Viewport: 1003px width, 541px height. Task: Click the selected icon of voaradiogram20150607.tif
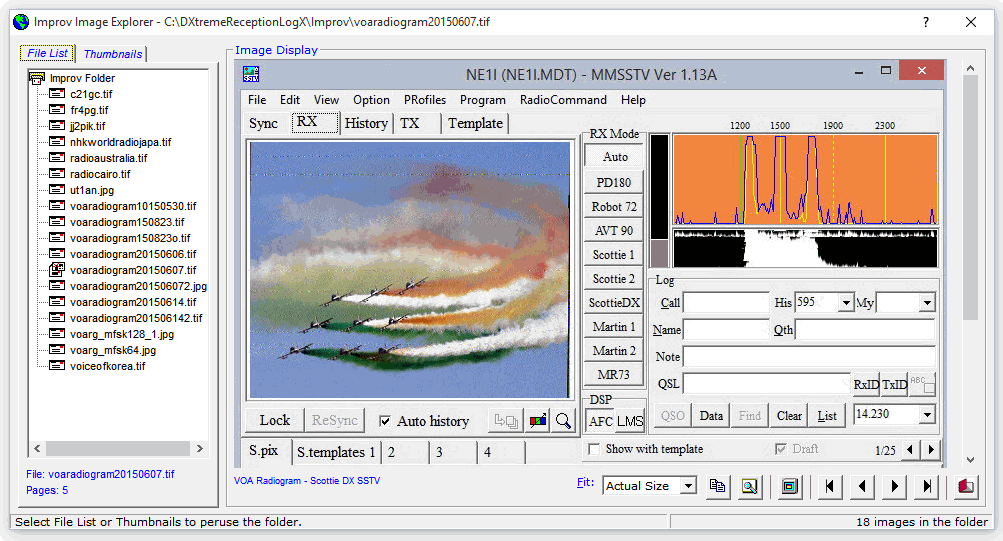[x=58, y=270]
